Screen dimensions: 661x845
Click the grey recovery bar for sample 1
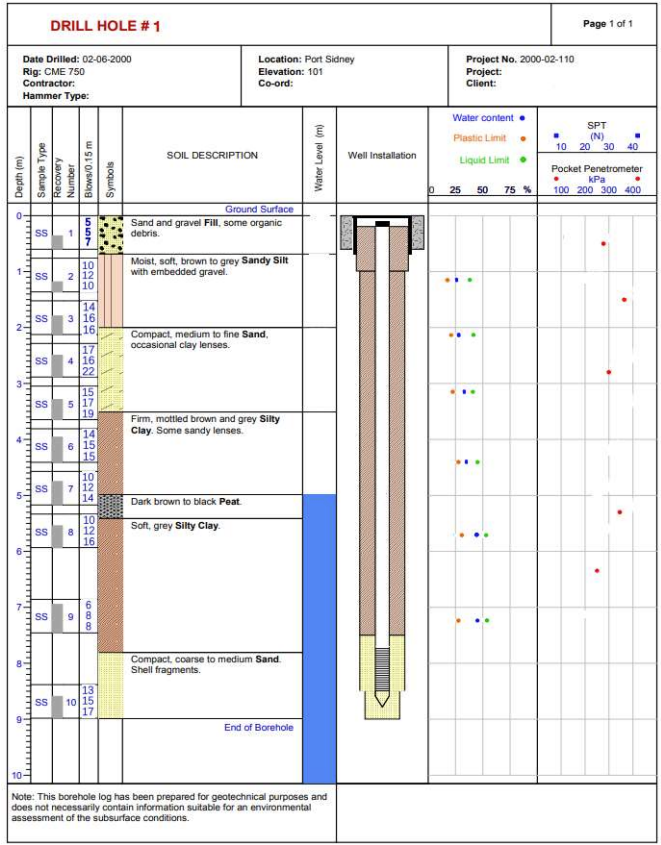coord(58,242)
